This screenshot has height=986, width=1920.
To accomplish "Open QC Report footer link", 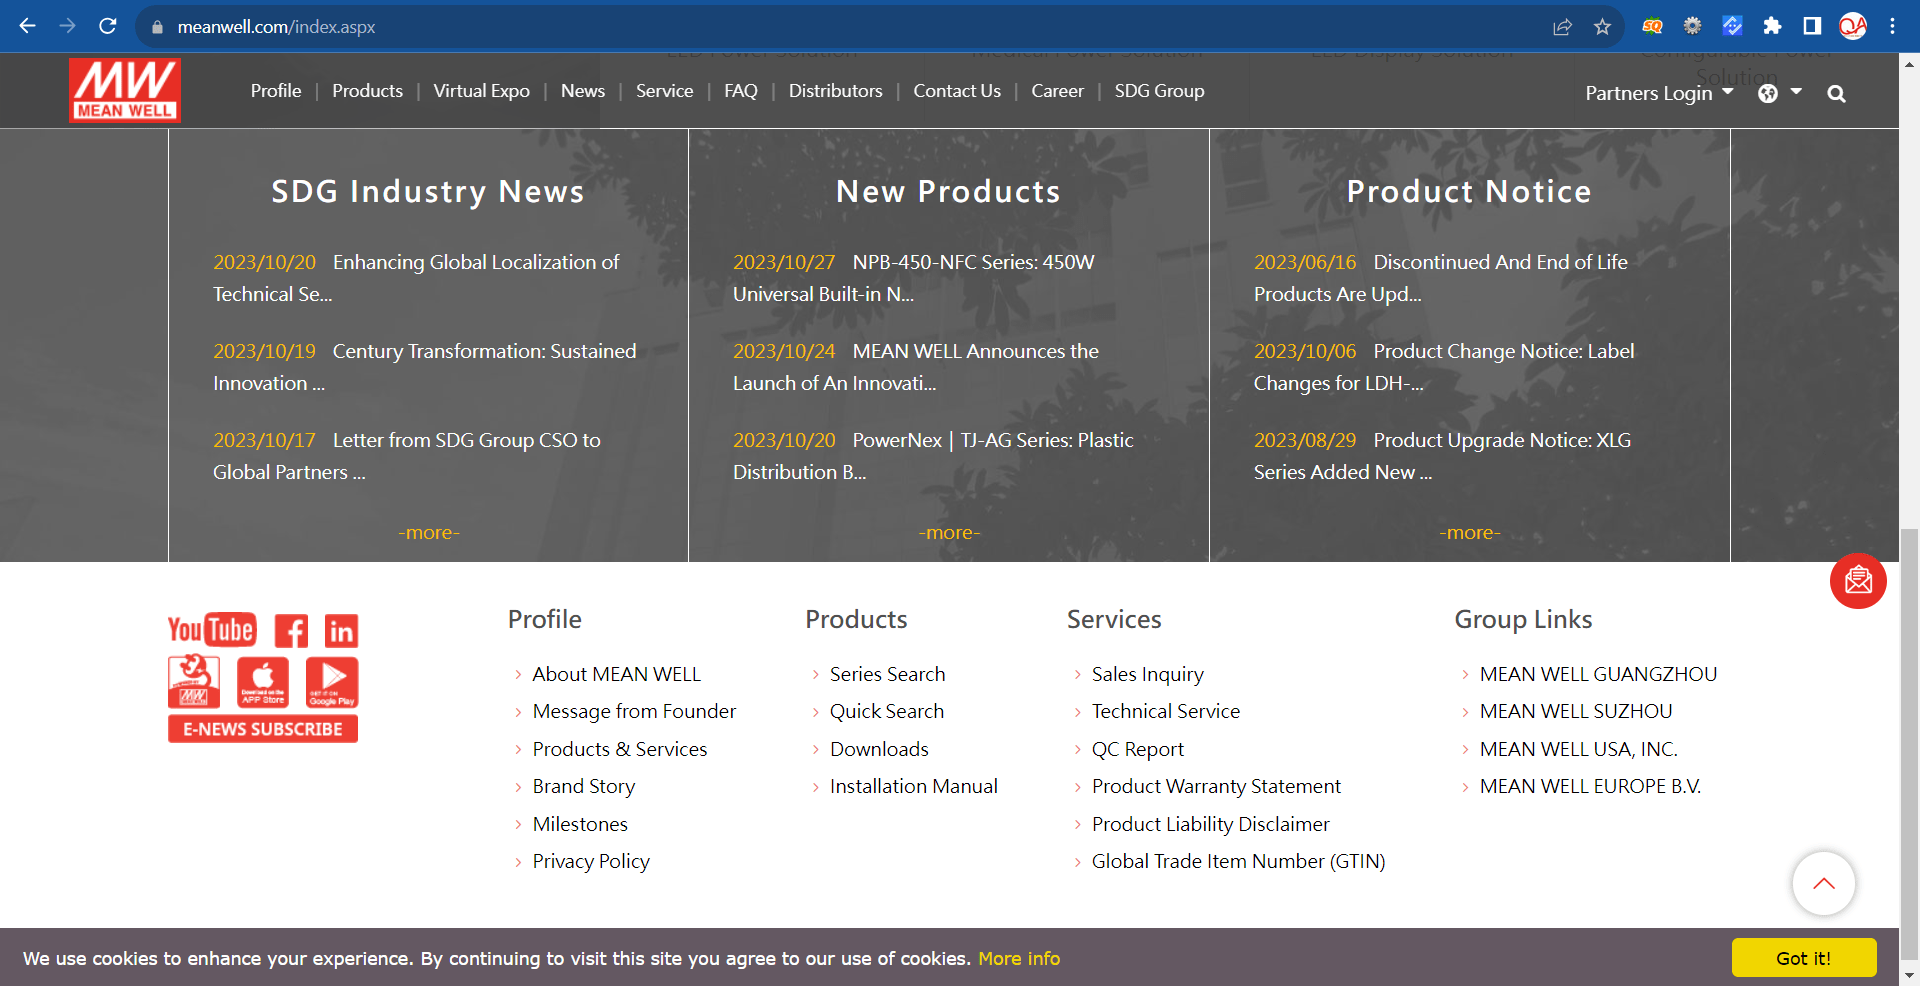I will [x=1137, y=749].
